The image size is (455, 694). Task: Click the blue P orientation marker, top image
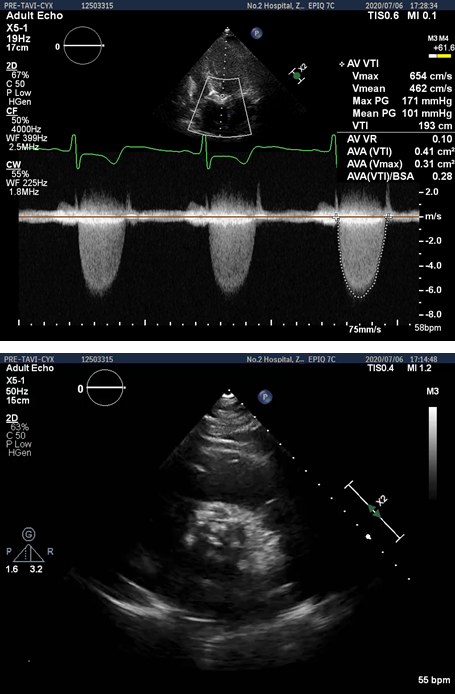[x=255, y=33]
